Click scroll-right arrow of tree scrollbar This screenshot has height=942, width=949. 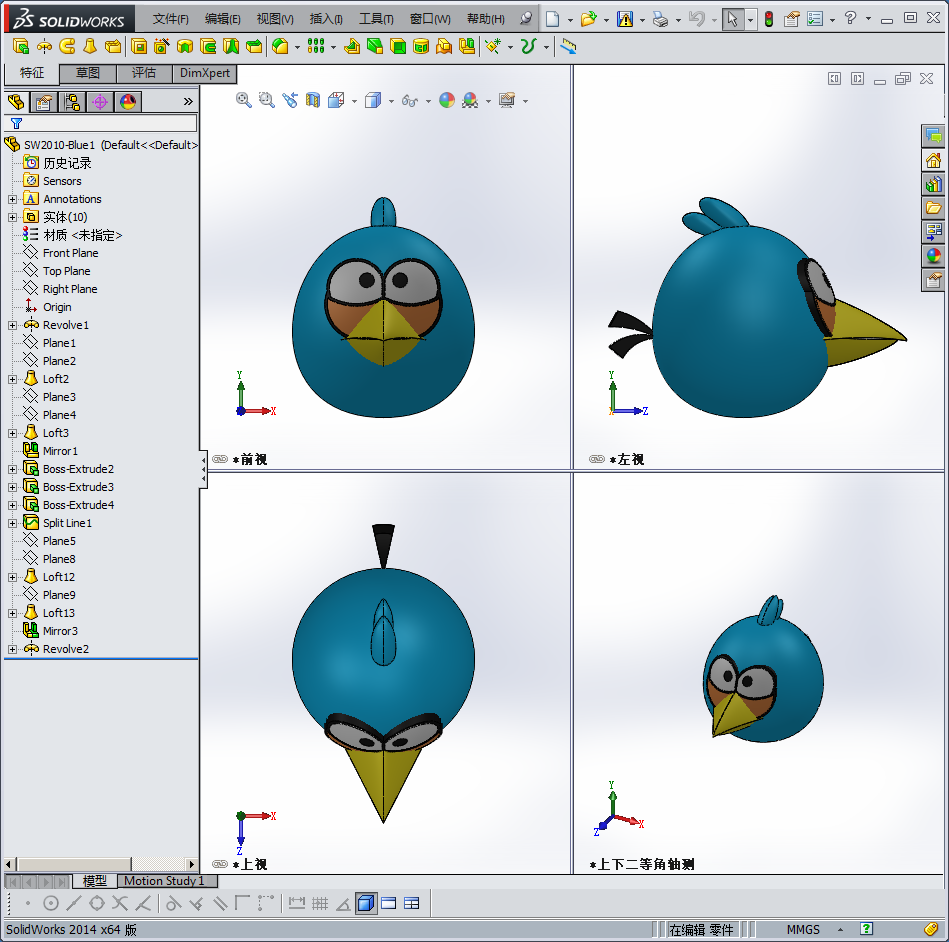[x=192, y=865]
